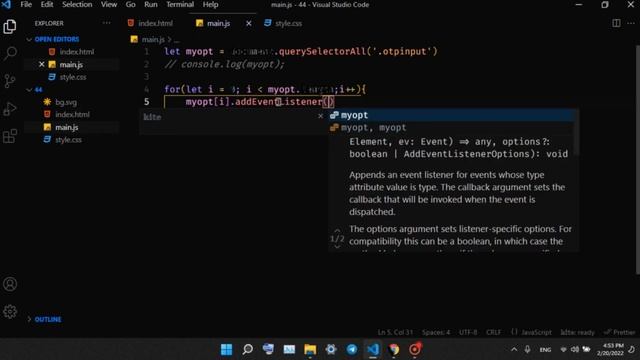Switch to the index.html tab
Image resolution: width=640 pixels, height=360 pixels.
(x=156, y=23)
